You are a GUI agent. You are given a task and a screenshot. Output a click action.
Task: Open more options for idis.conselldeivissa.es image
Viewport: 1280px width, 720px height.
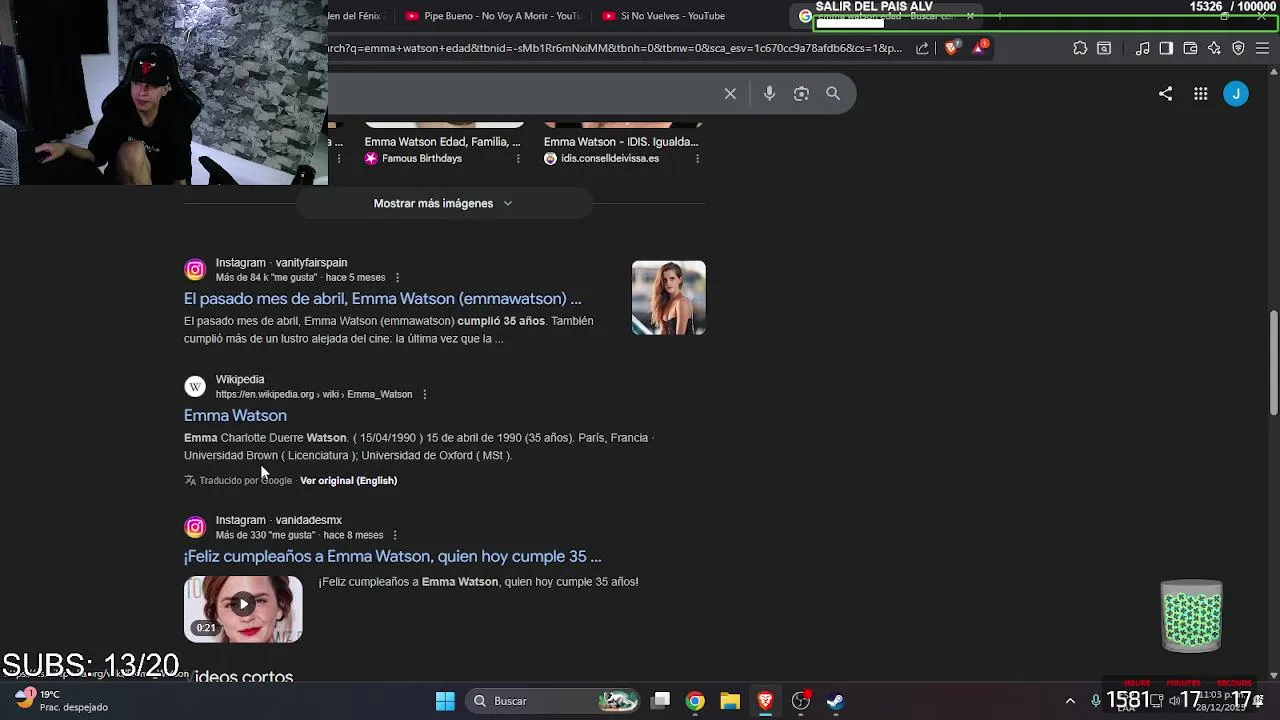click(697, 158)
